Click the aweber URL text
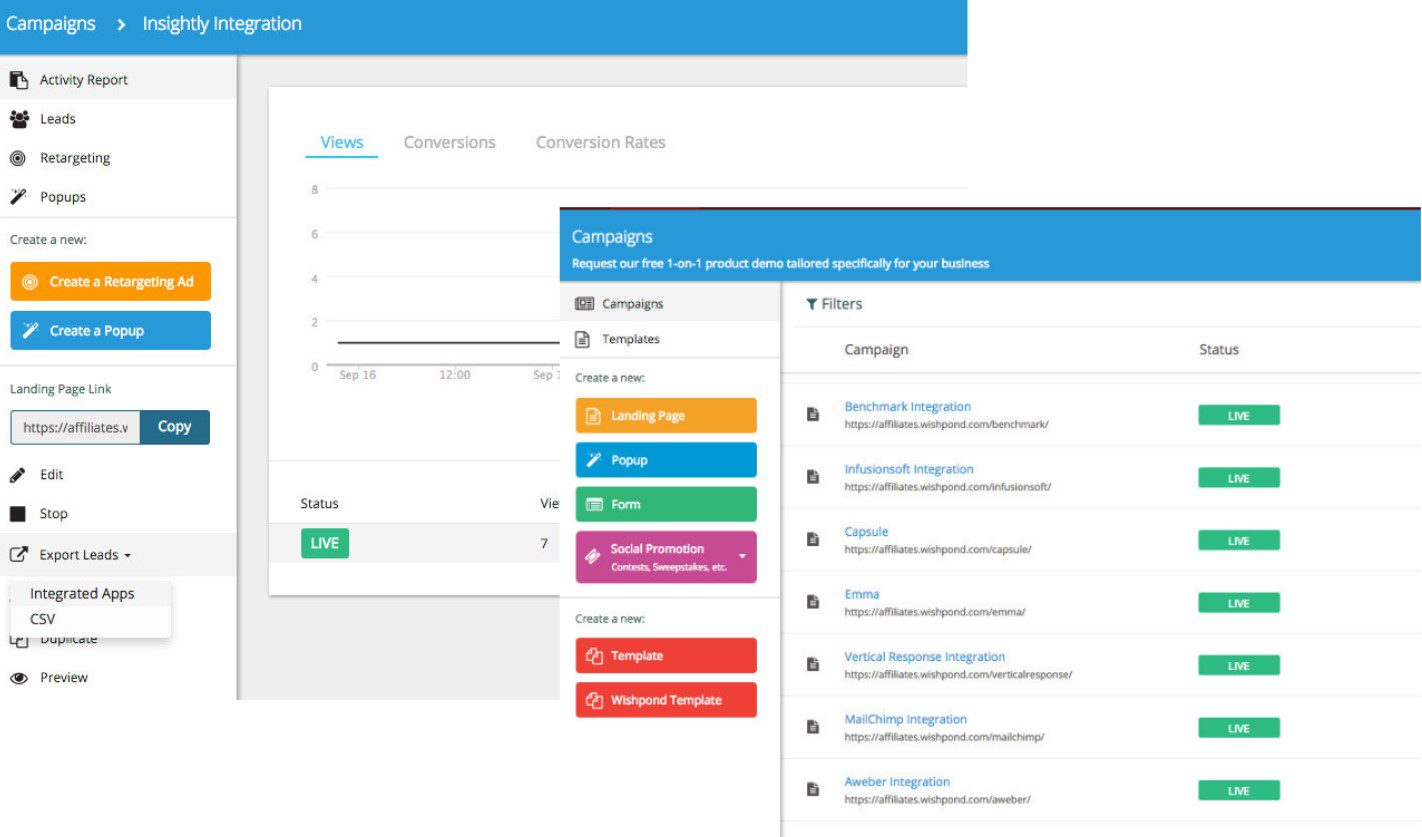 937,800
